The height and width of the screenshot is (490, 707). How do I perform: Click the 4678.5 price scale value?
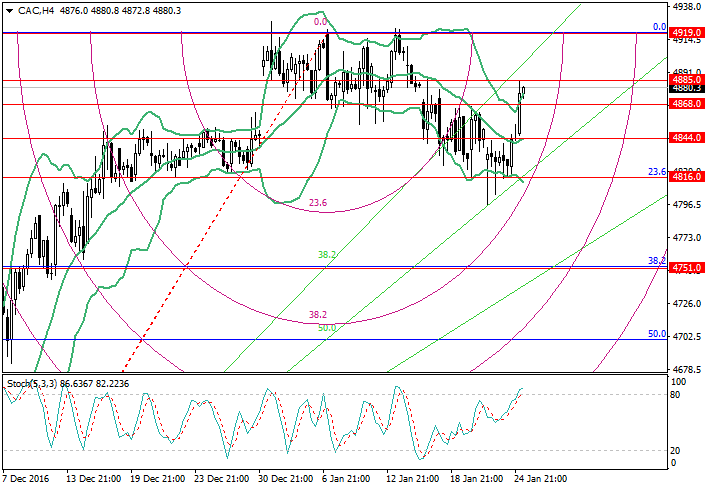click(x=687, y=370)
